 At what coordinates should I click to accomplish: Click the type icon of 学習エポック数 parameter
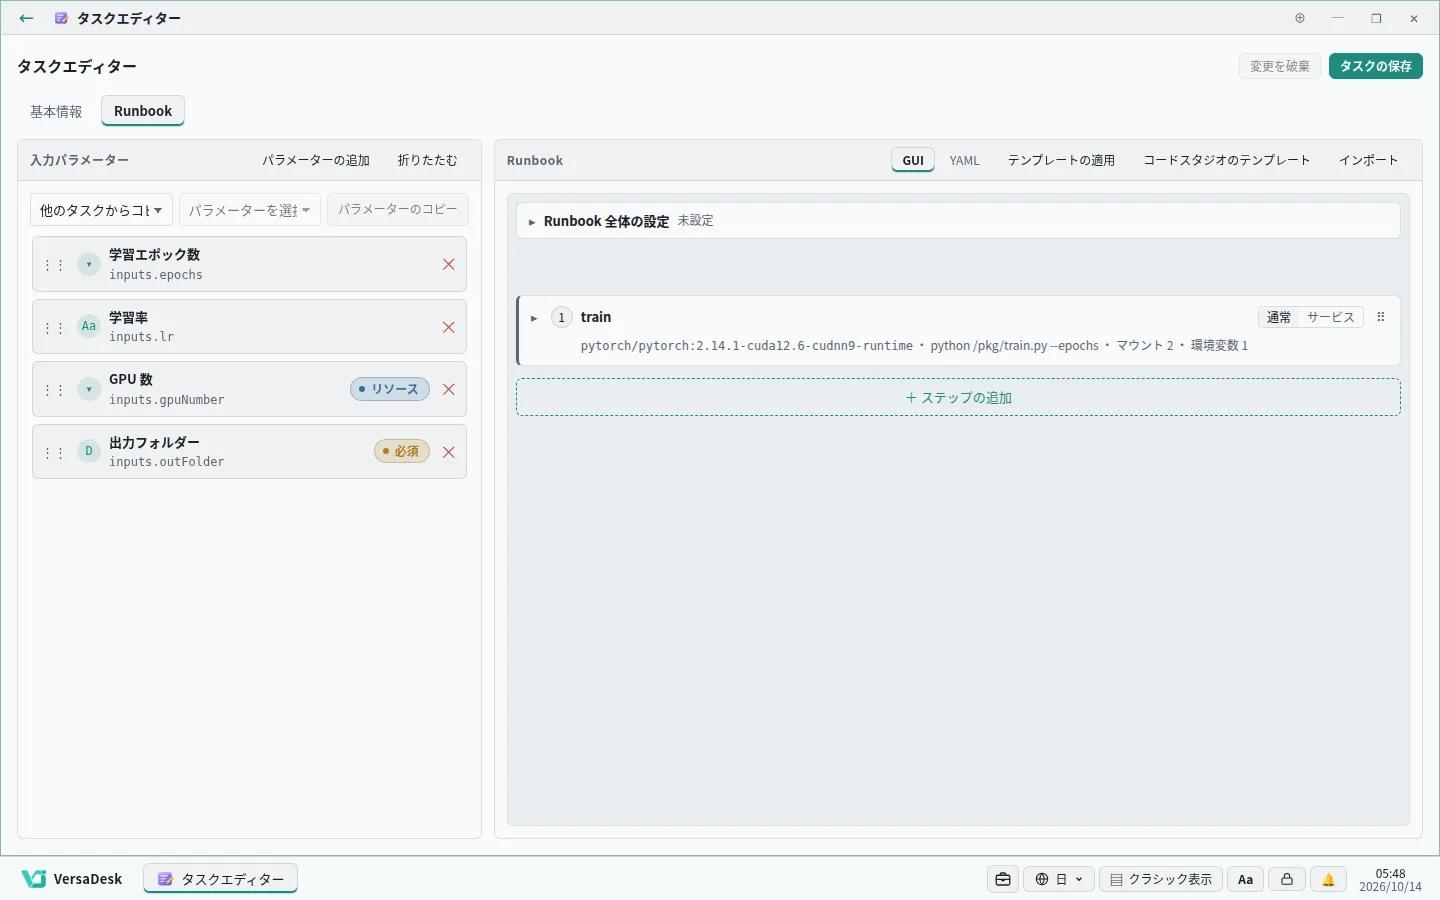click(89, 264)
